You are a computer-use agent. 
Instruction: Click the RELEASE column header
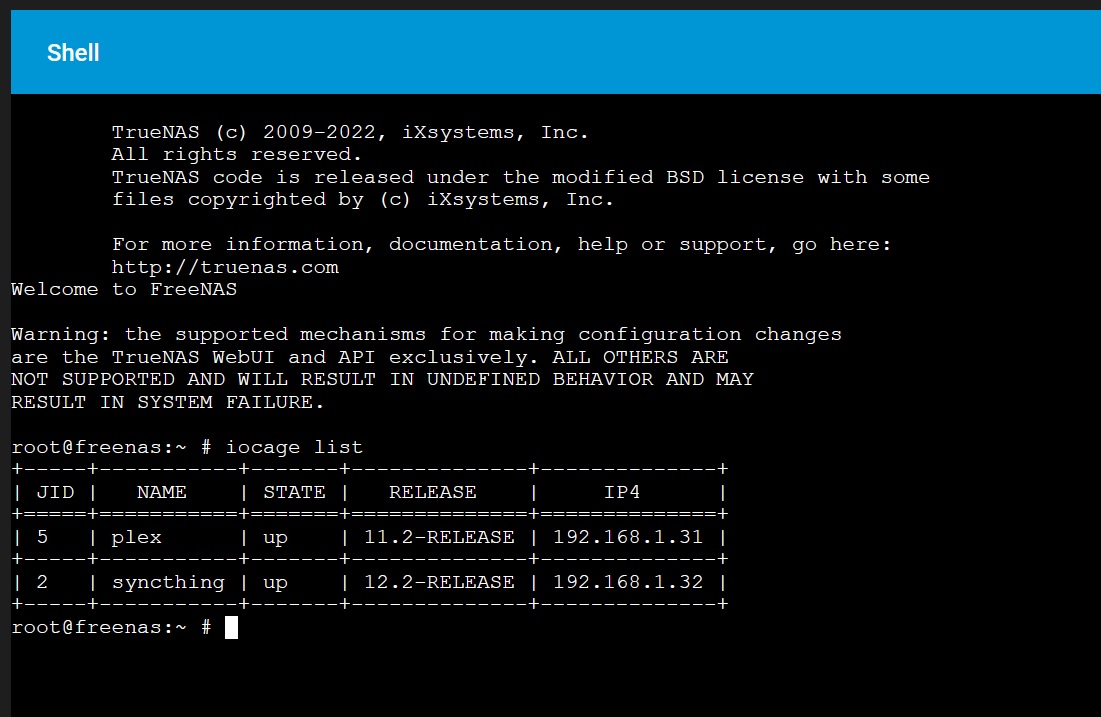(x=432, y=492)
